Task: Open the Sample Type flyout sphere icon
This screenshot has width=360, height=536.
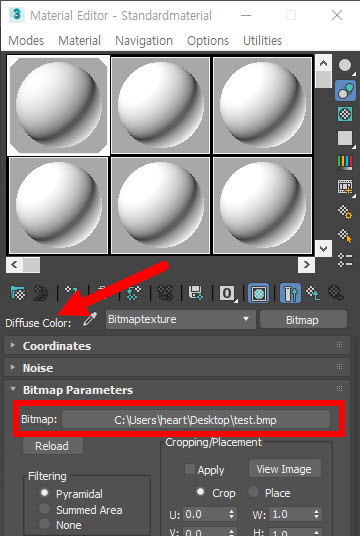Action: pyautogui.click(x=345, y=66)
